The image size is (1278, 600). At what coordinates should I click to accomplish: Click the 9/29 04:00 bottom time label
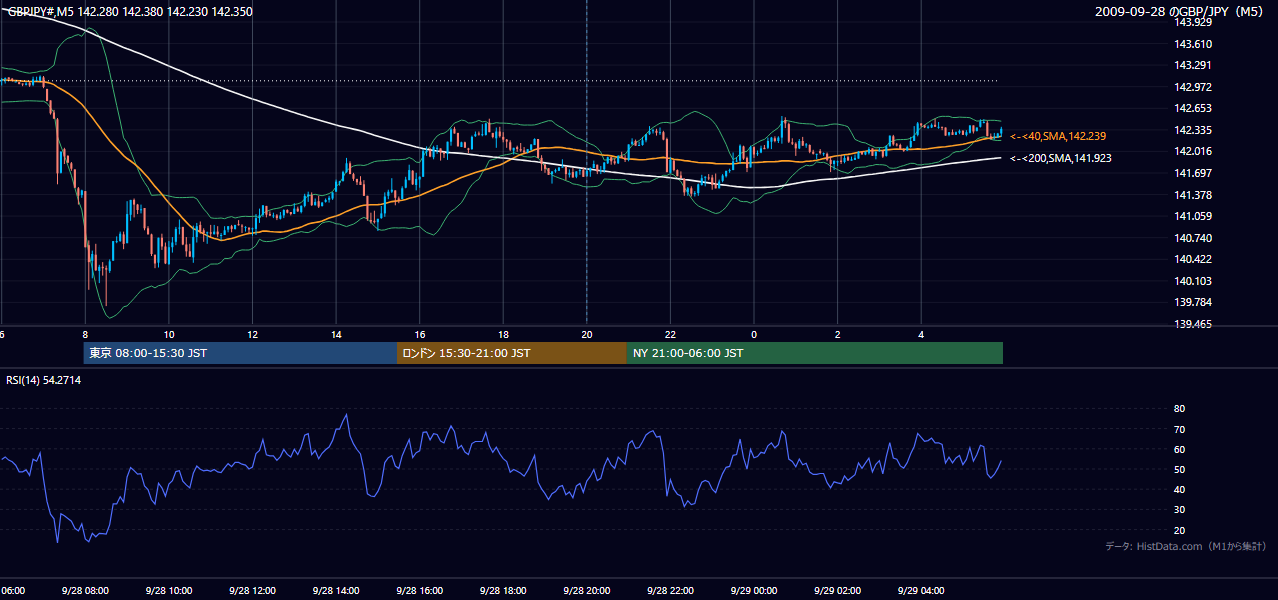[x=921, y=591]
